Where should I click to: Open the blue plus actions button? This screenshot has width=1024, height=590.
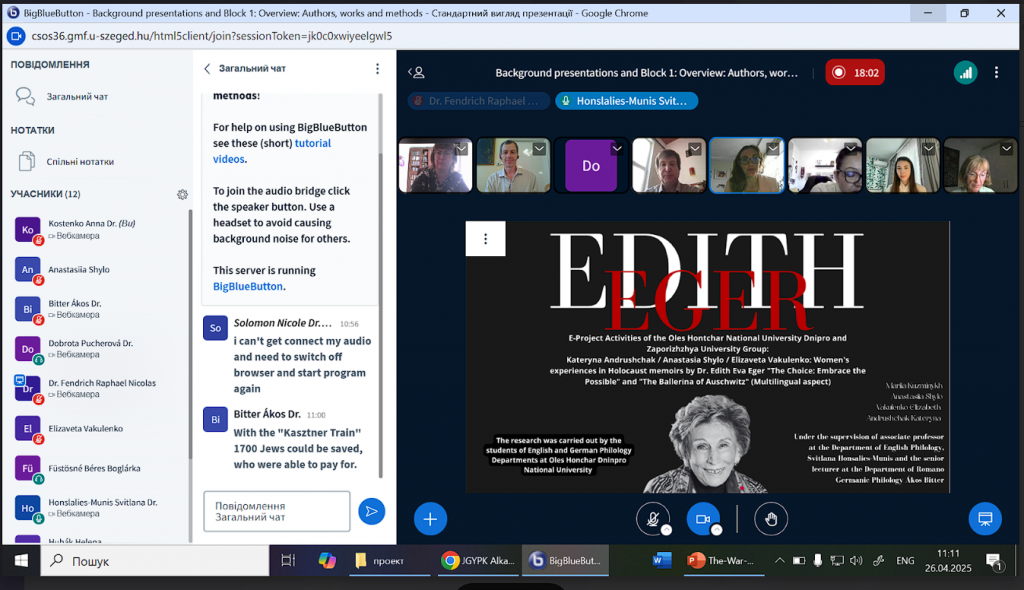[430, 518]
